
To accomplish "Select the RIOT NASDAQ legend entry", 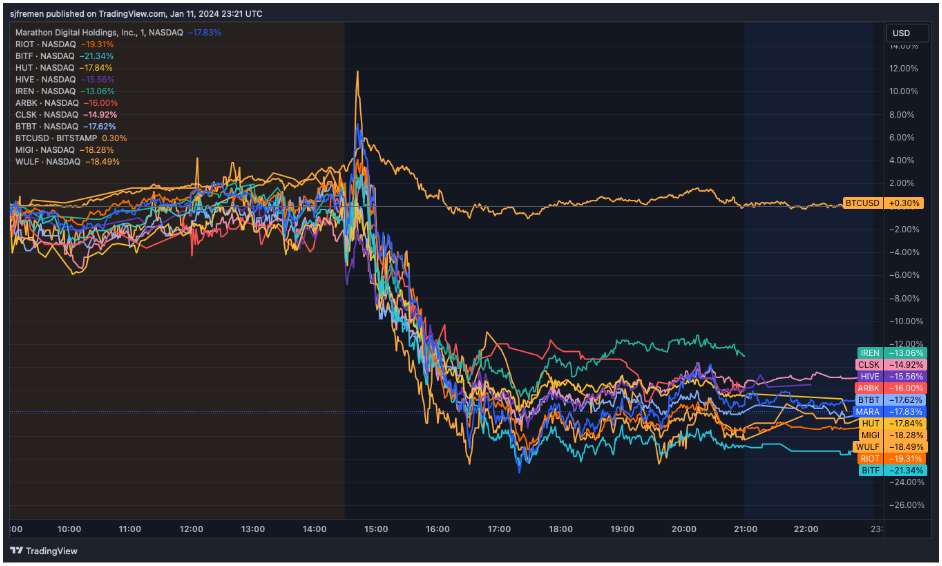I will pos(45,44).
